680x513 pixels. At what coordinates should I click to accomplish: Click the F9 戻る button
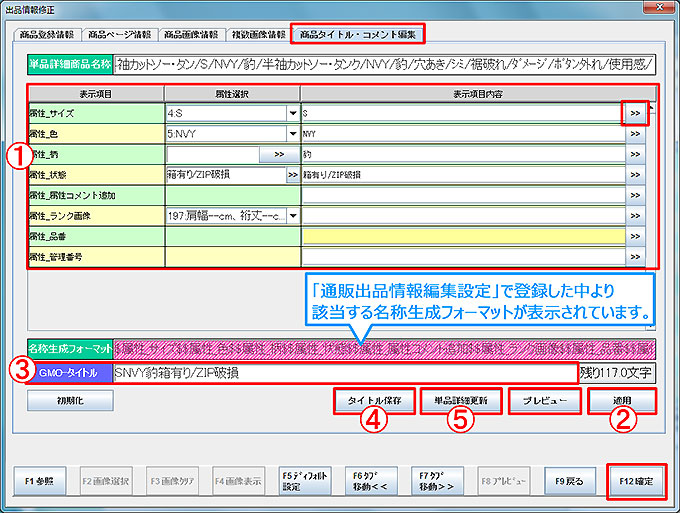[570, 481]
